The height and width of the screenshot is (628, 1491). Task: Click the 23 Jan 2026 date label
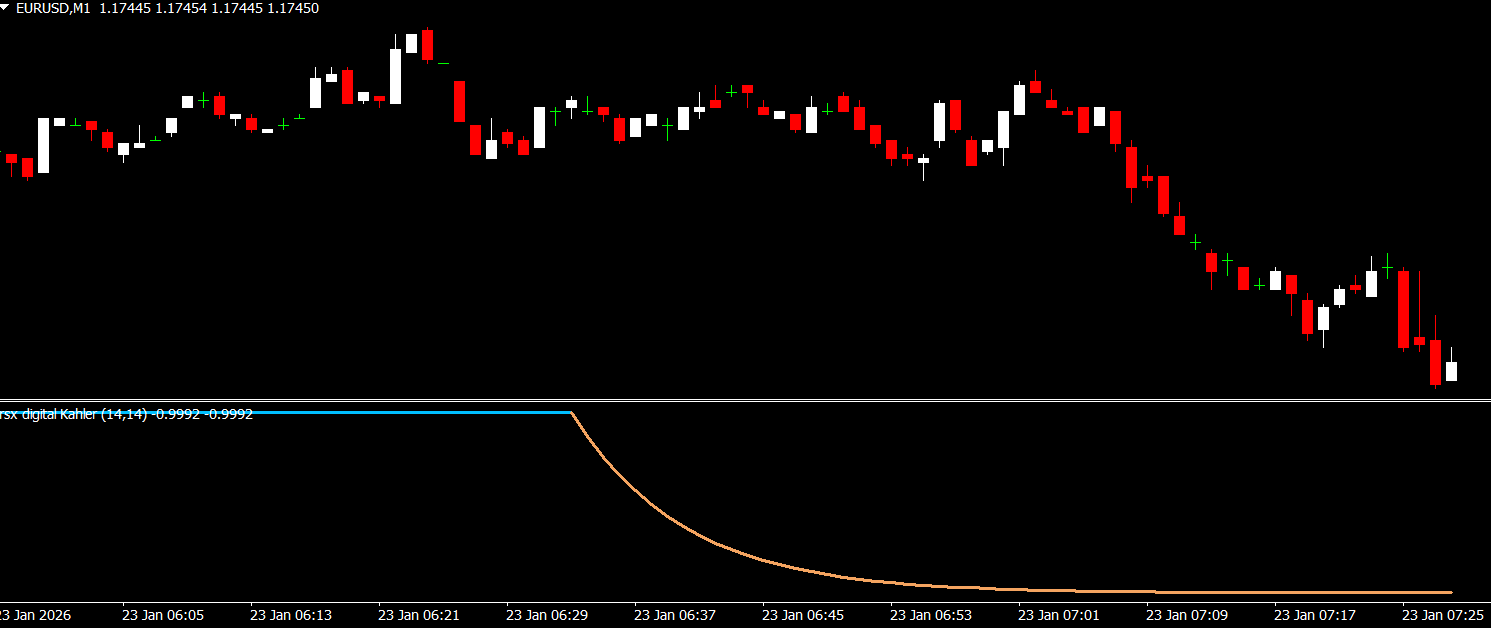pos(36,614)
